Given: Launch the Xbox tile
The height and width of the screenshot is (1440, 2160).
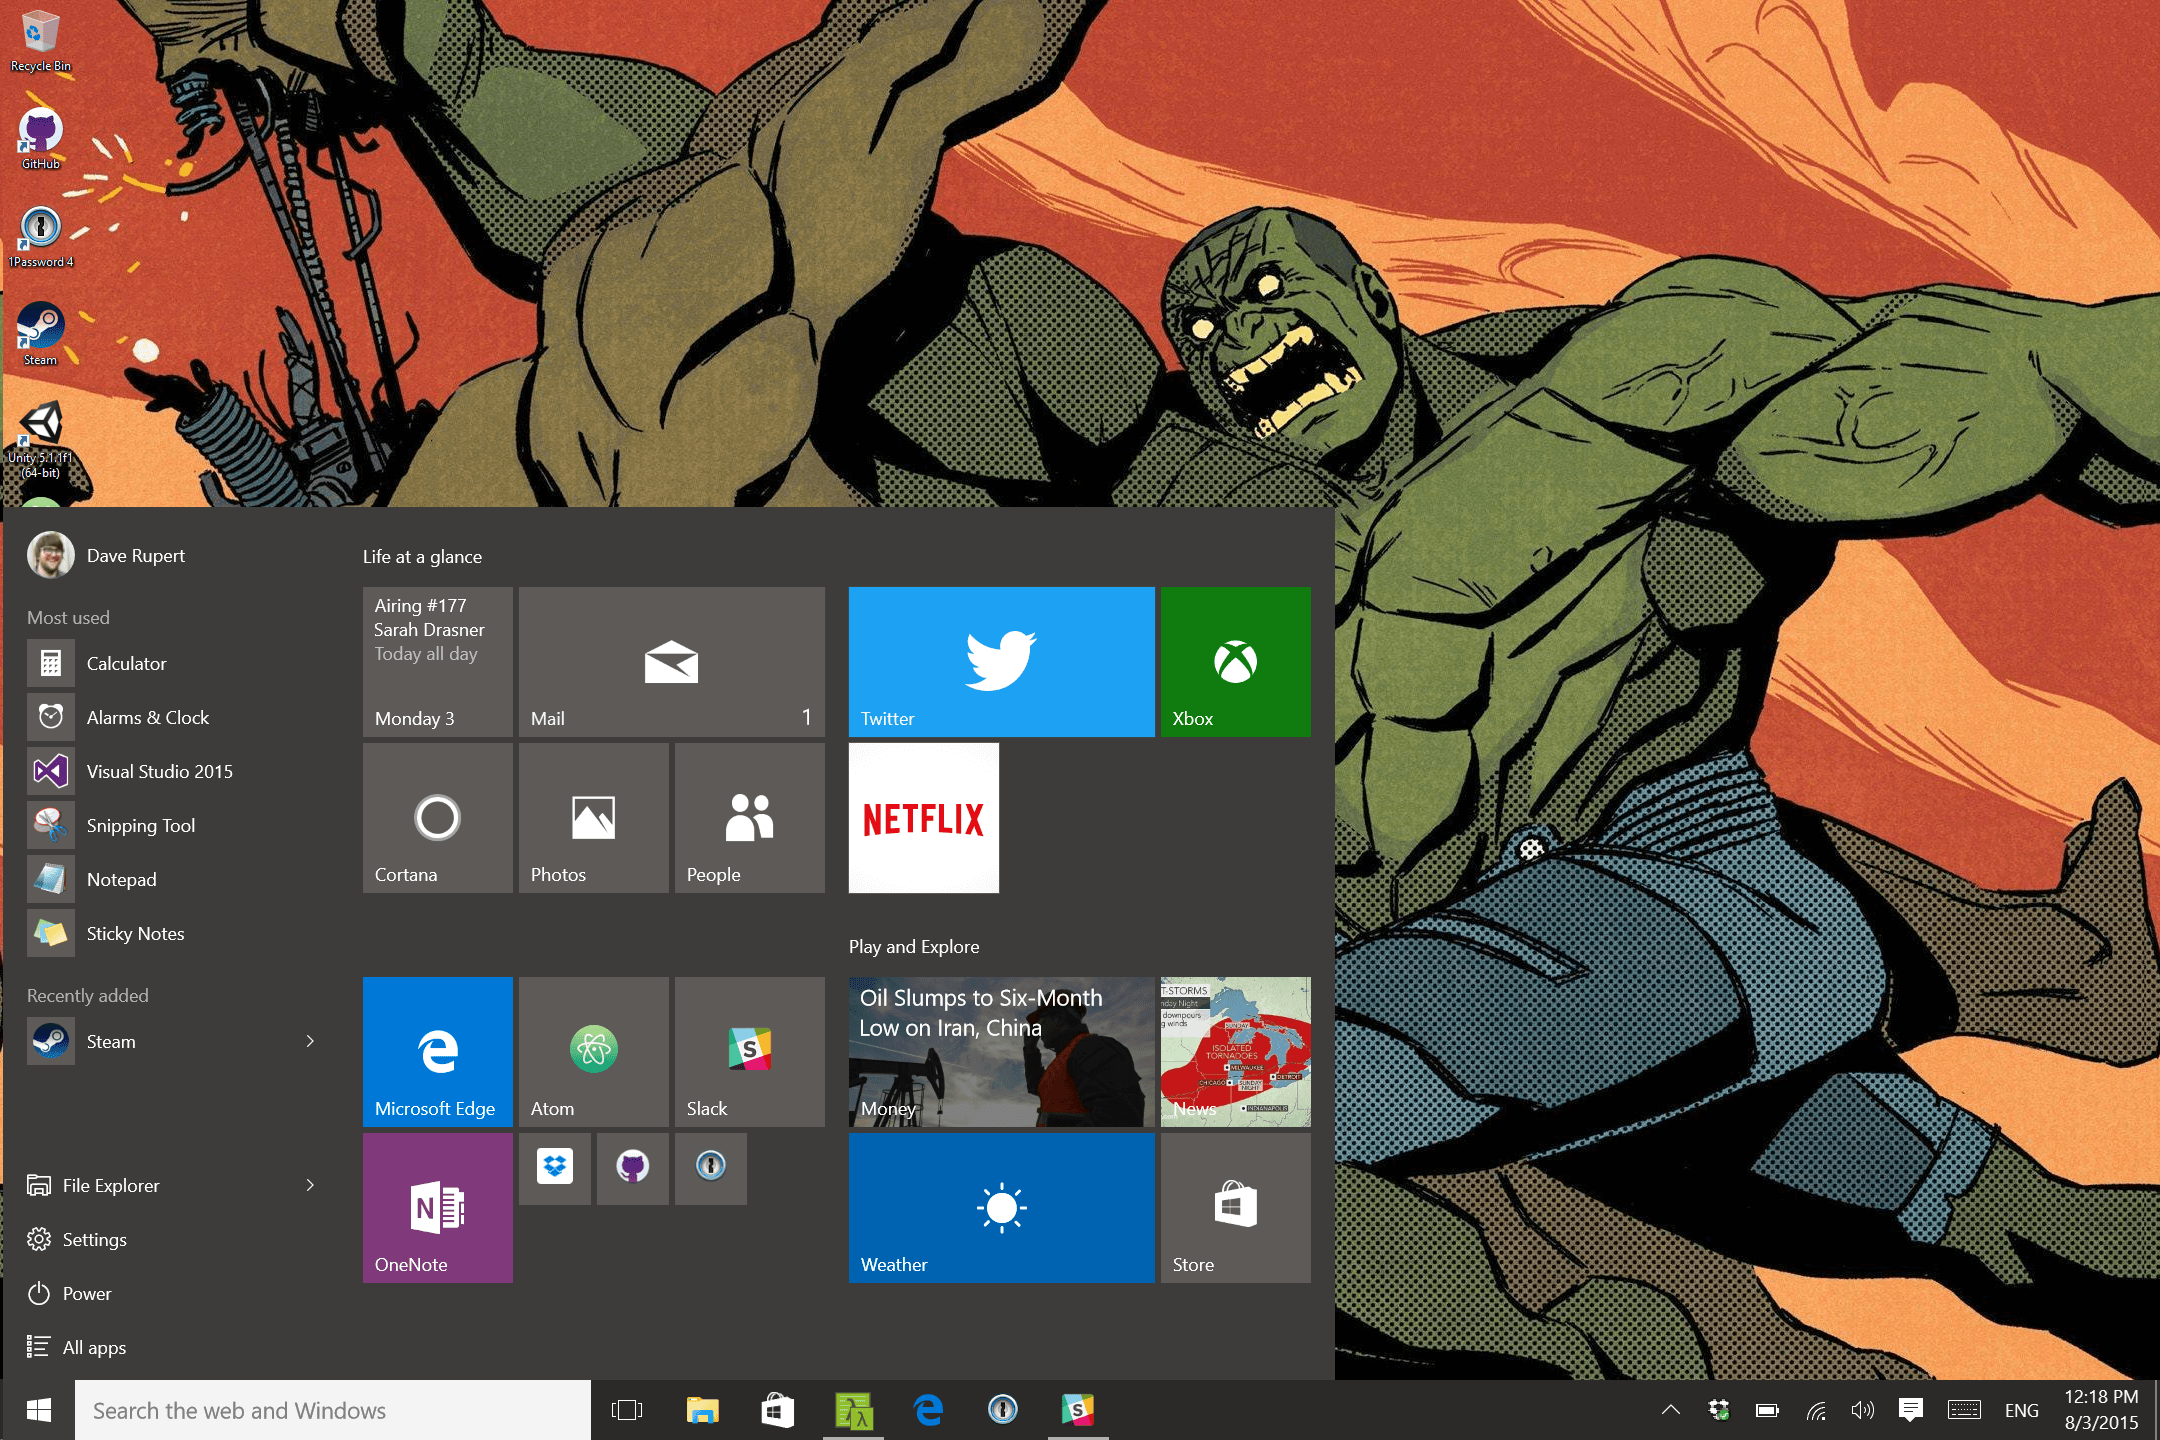Looking at the screenshot, I should (1235, 661).
